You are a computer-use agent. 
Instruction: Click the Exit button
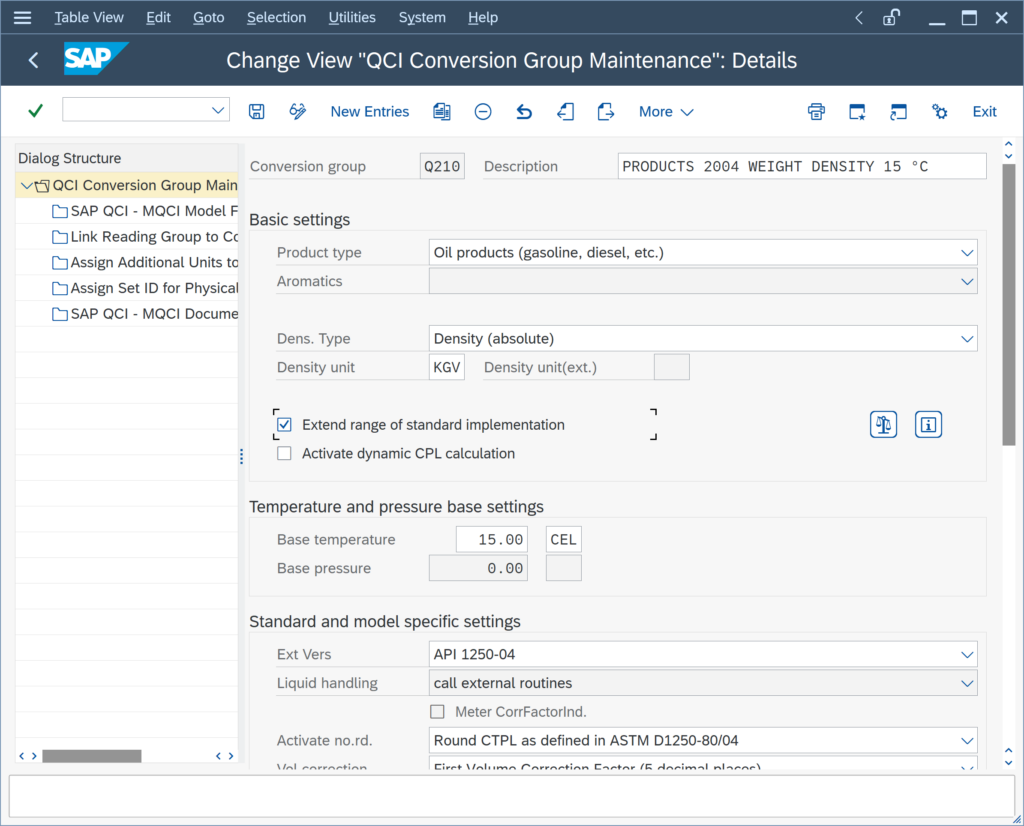984,112
